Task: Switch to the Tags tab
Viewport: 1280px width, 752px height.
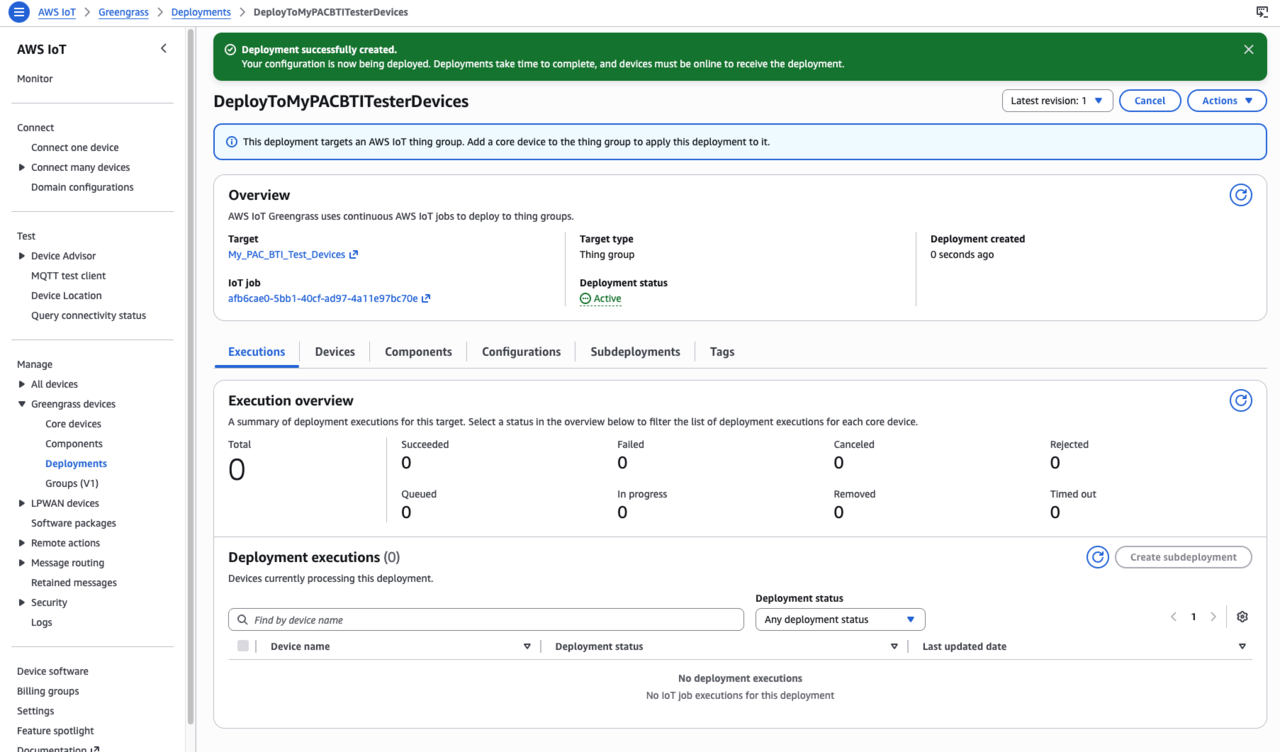Action: [x=722, y=352]
